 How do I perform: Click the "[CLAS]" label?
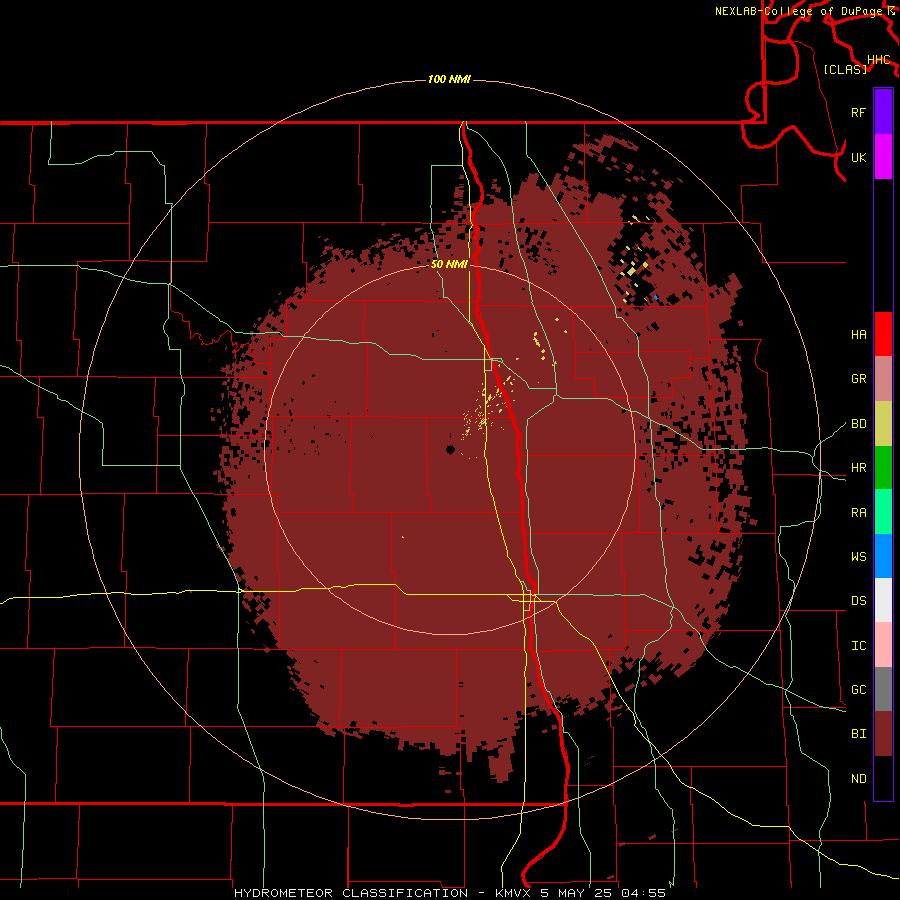coord(845,69)
